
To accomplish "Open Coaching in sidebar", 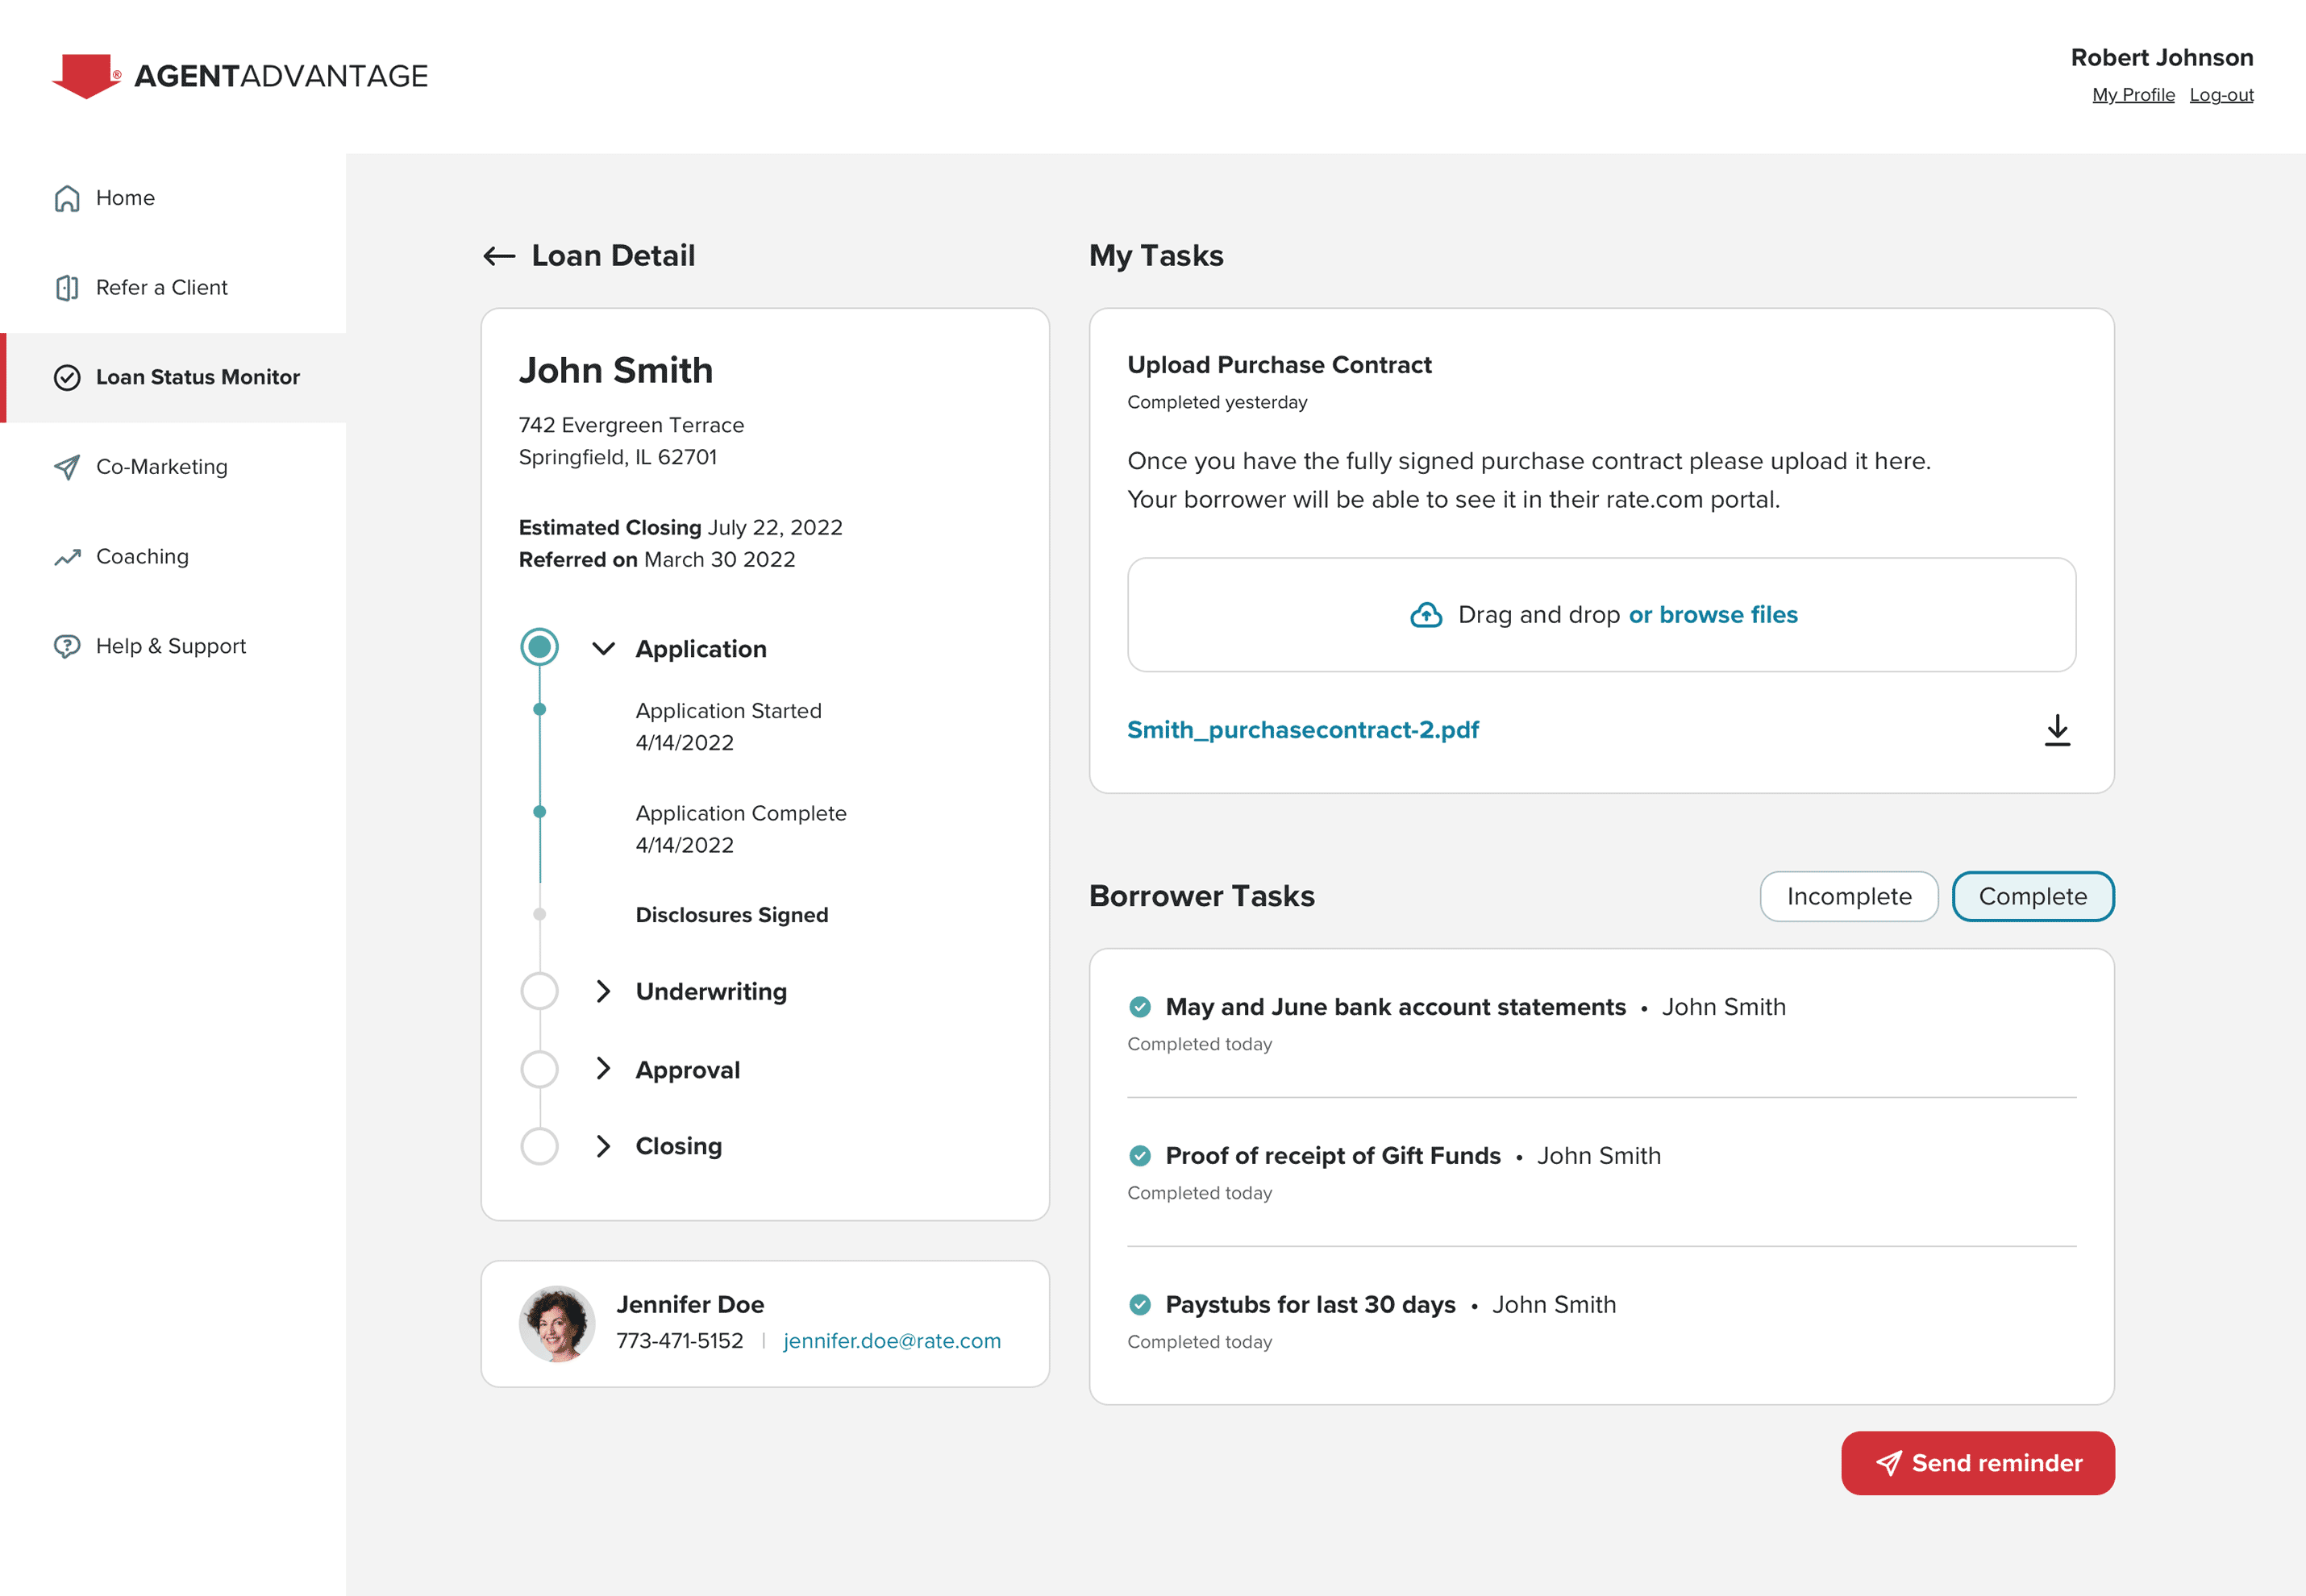I will pos(173,557).
